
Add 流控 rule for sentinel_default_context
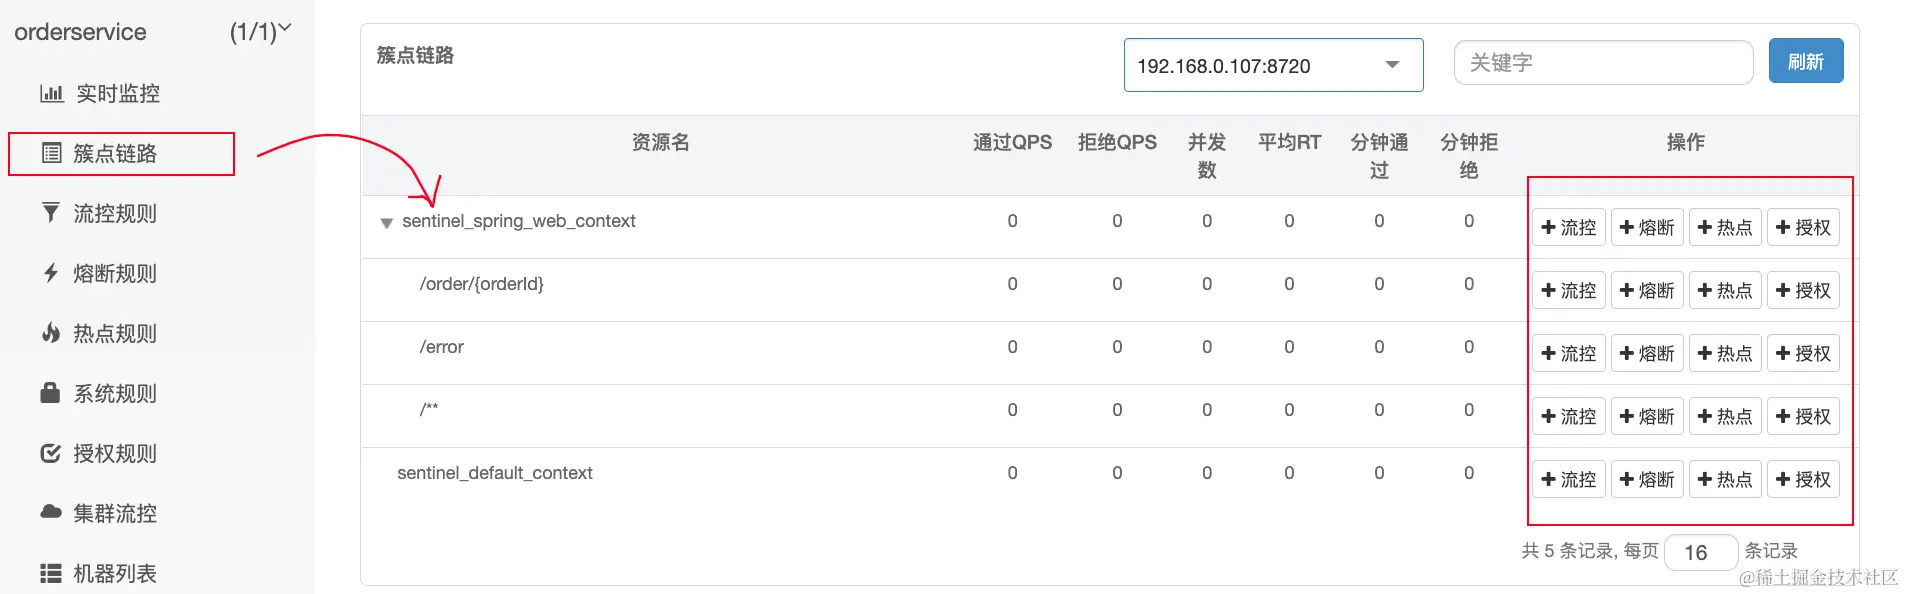(1569, 479)
